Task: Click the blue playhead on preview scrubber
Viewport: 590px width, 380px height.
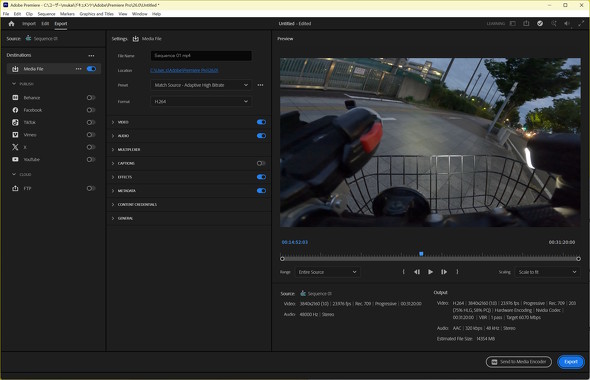Action: point(421,254)
